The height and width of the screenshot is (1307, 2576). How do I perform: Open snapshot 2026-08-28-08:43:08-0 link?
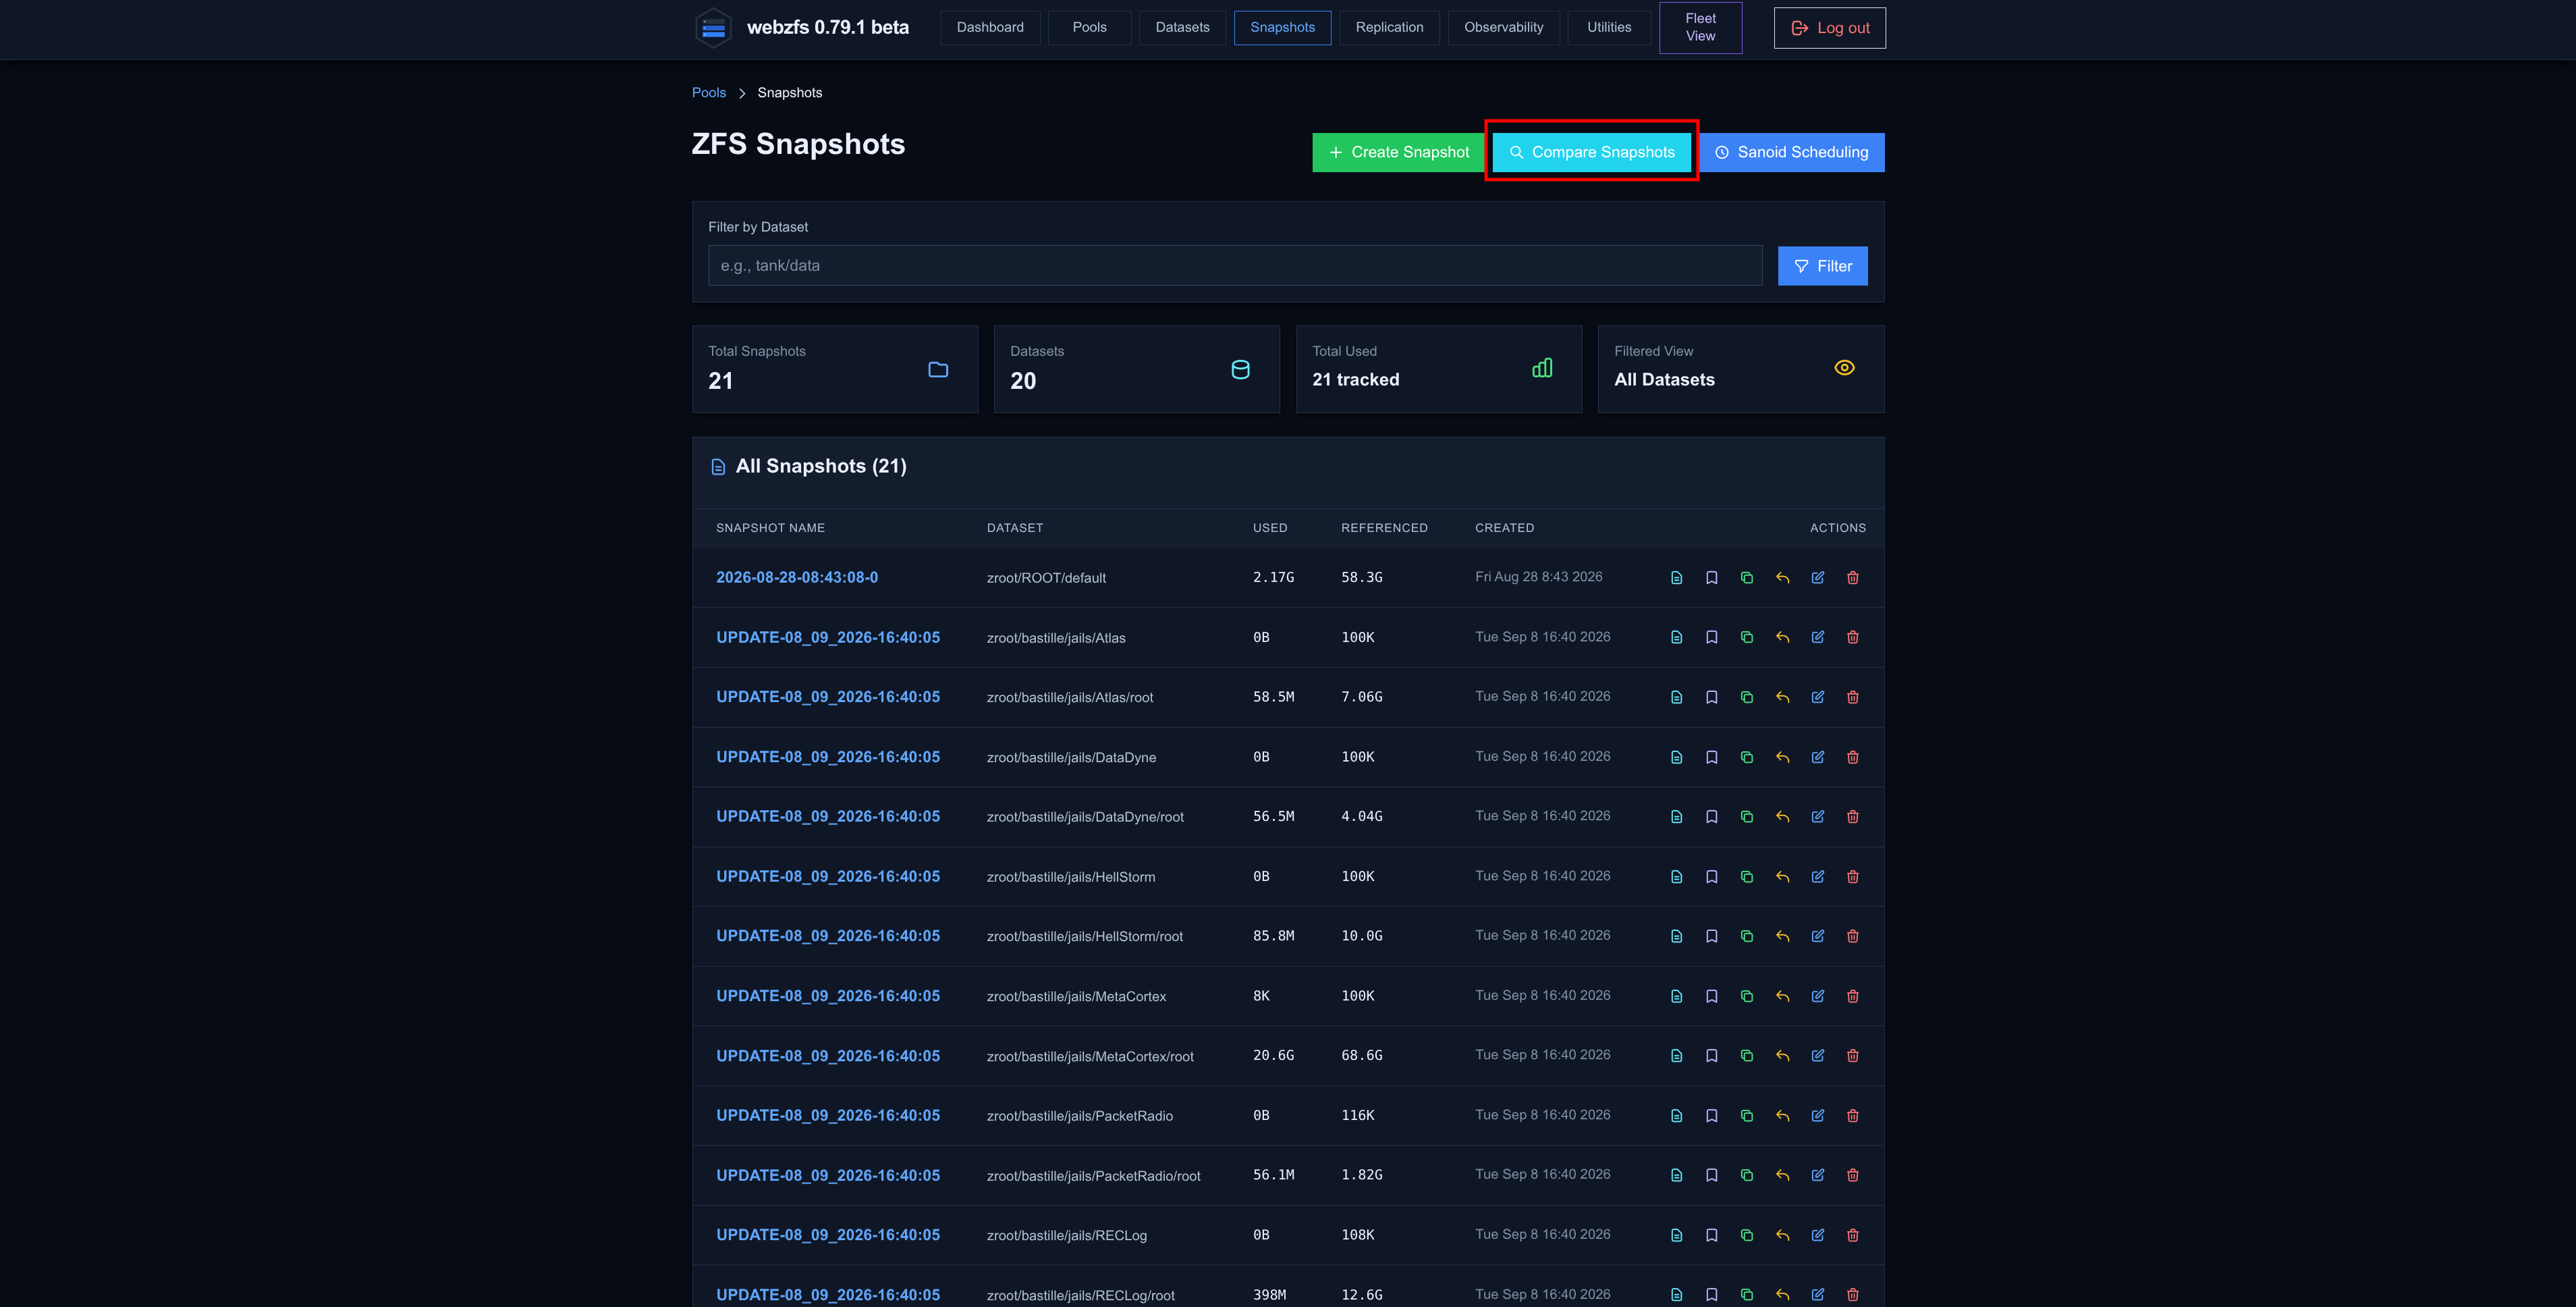click(x=797, y=577)
